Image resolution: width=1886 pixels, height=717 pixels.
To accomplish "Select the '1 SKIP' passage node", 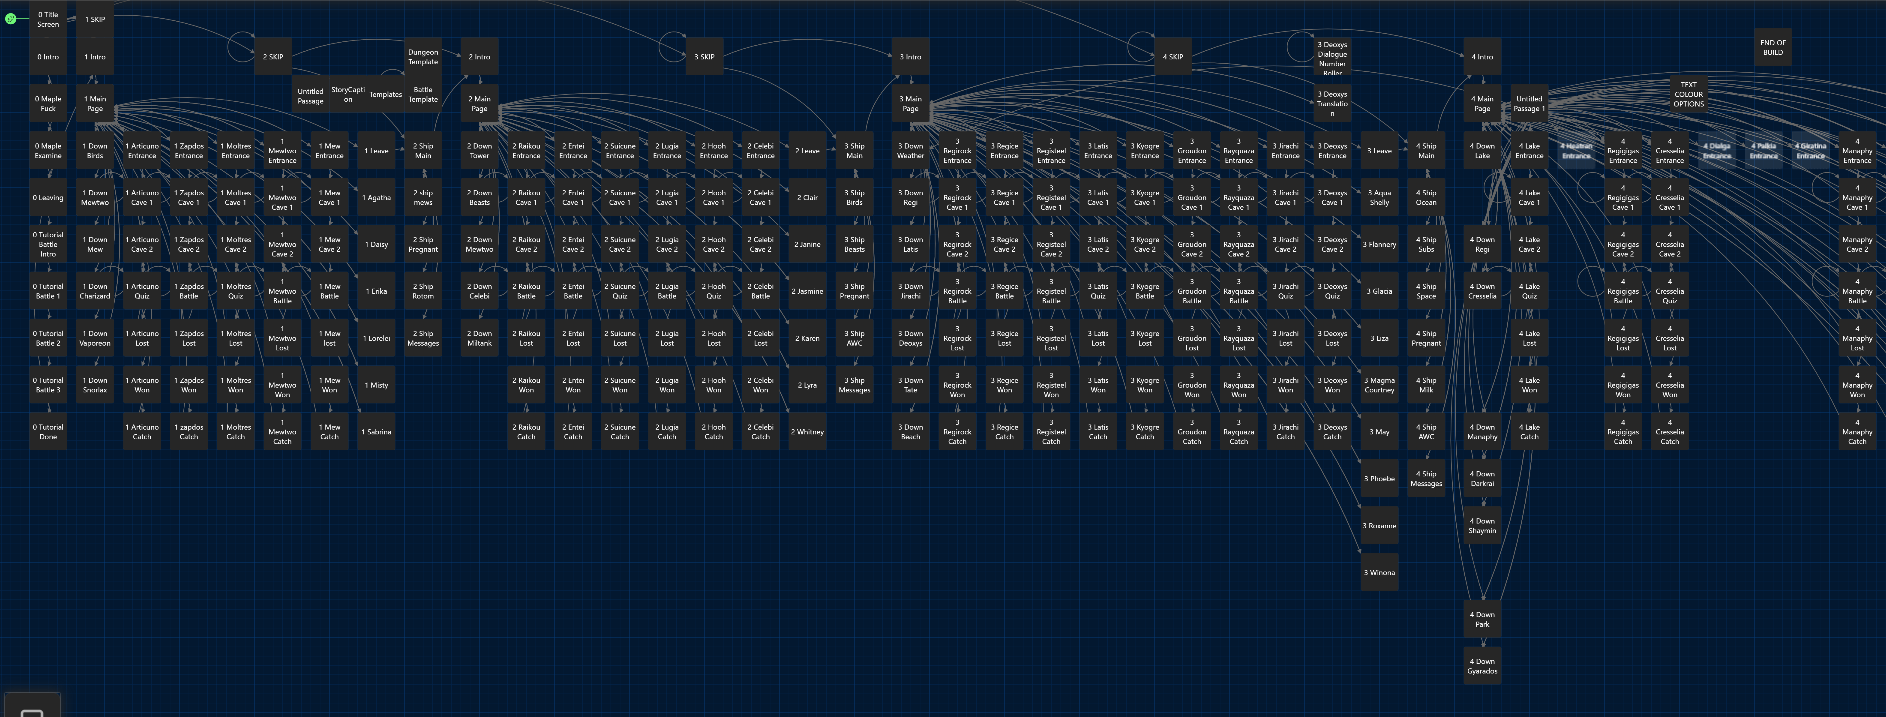I will [x=95, y=19].
